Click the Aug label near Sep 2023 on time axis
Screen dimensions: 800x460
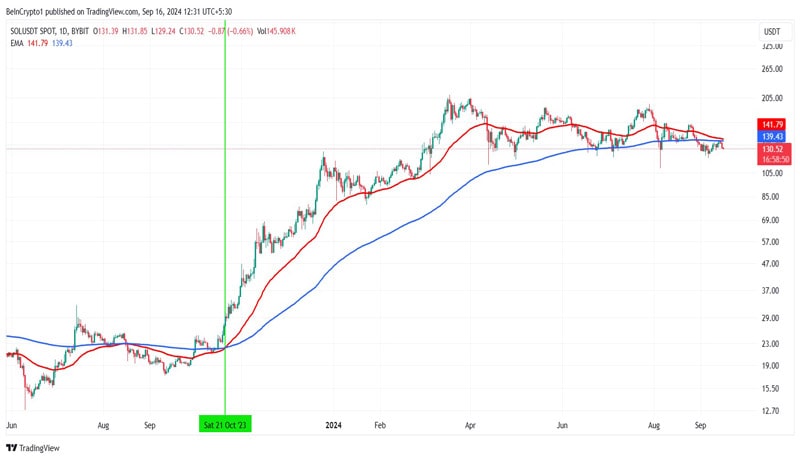[103, 425]
